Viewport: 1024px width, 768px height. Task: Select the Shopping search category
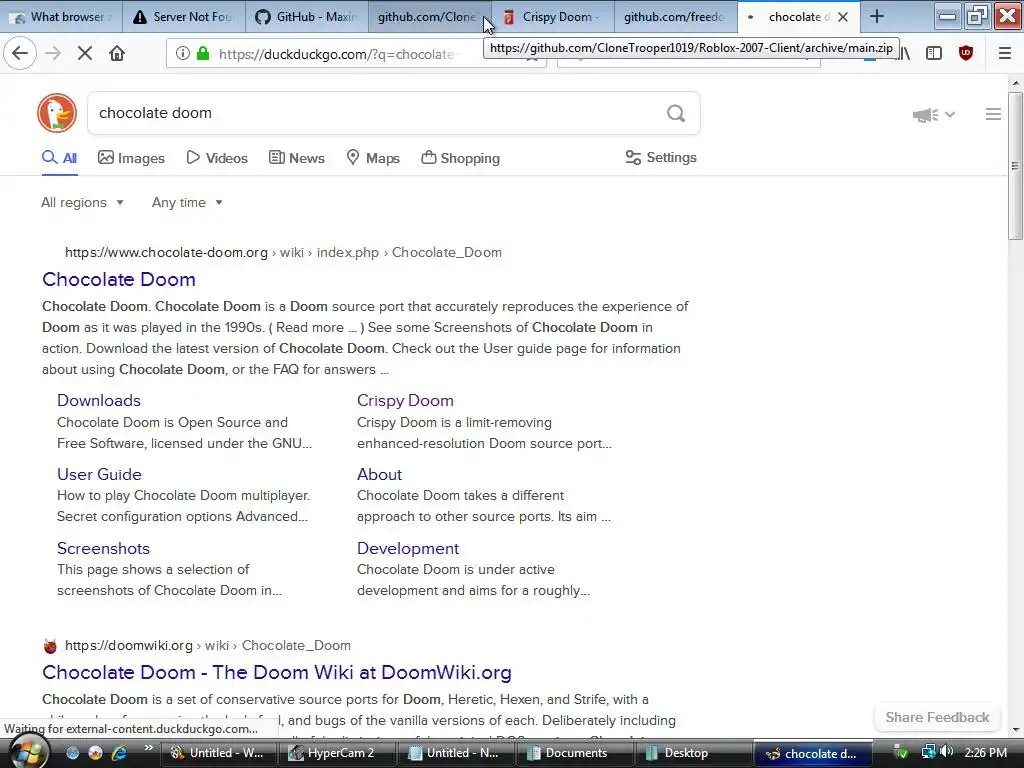pos(460,158)
